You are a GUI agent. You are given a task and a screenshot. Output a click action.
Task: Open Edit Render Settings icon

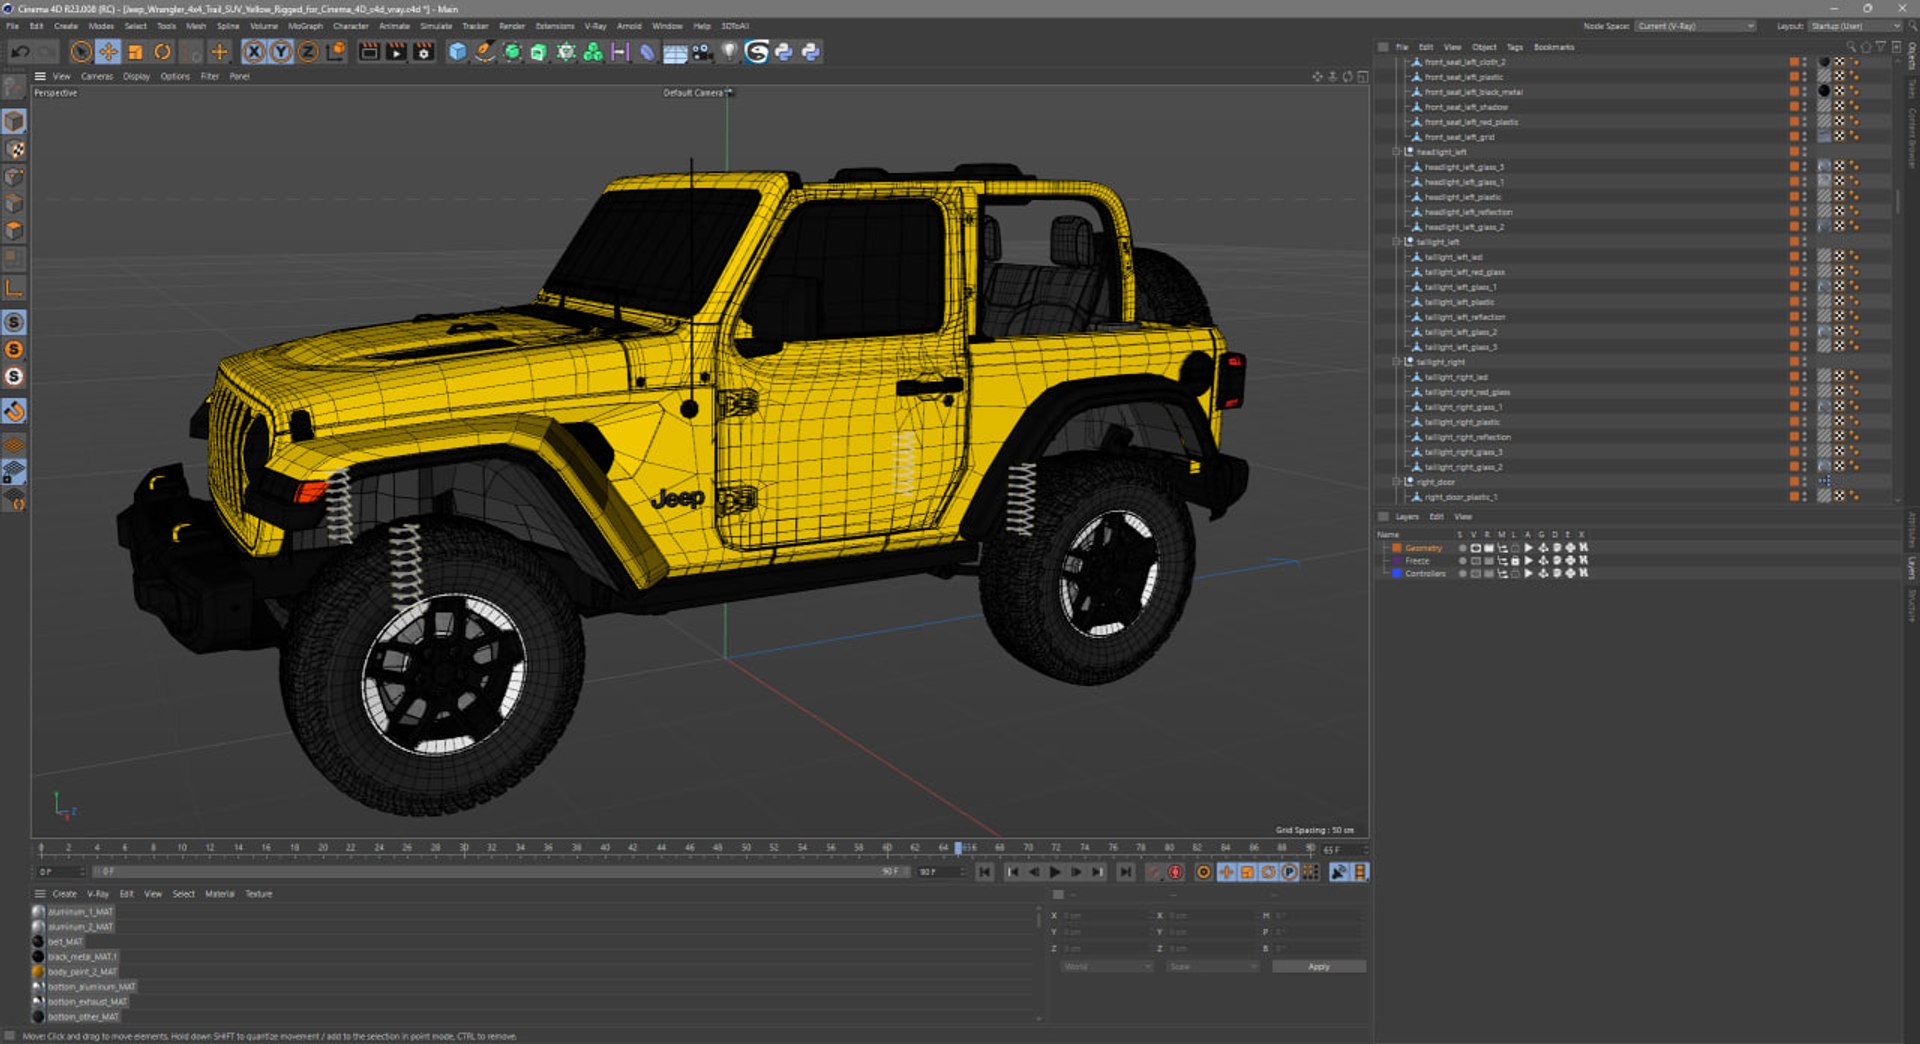click(x=424, y=52)
